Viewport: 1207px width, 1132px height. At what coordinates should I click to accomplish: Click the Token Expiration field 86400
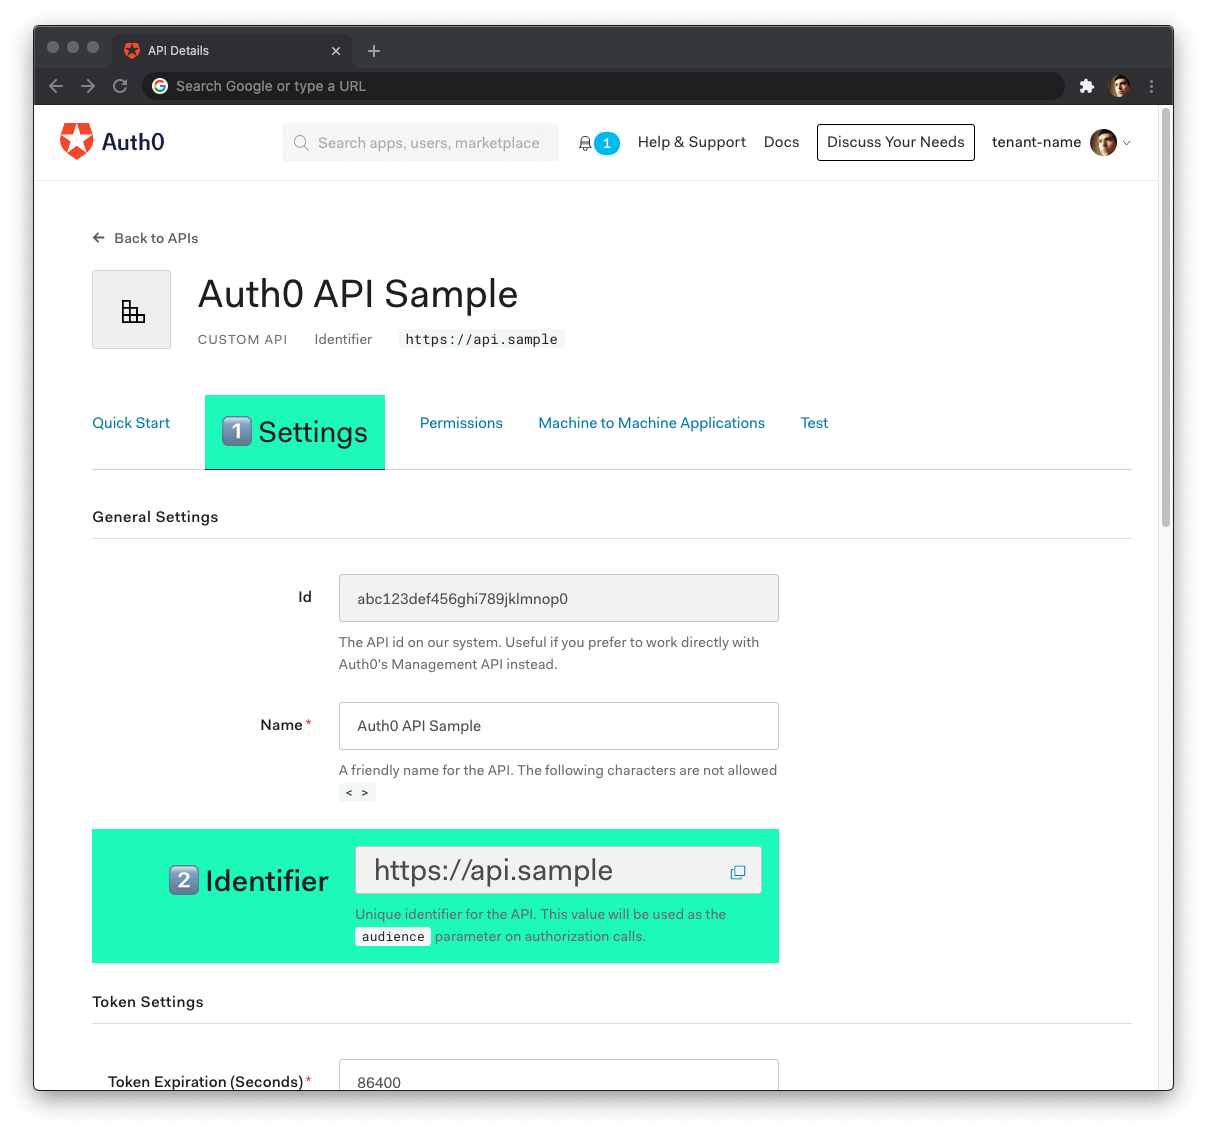[x=559, y=1075]
